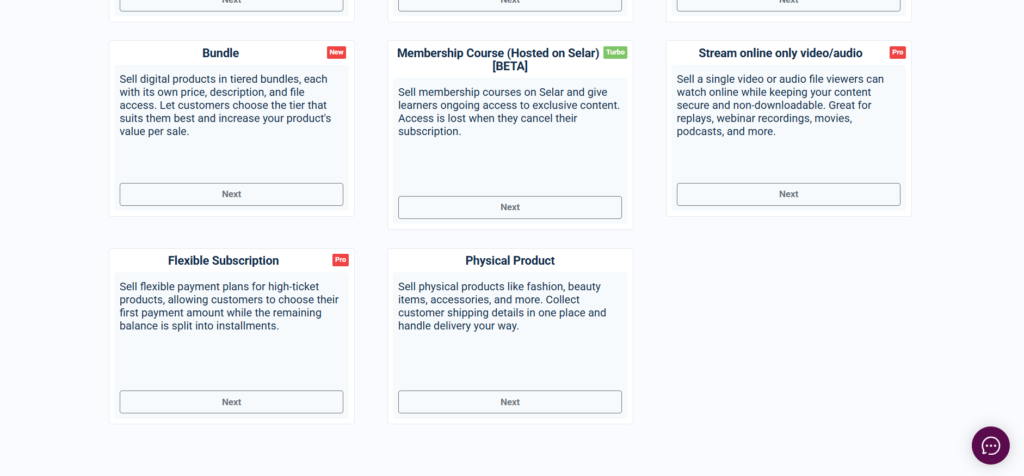Screen dimensions: 1024x476
Task: Select the Stream online only video/audio title
Action: pyautogui.click(x=780, y=53)
